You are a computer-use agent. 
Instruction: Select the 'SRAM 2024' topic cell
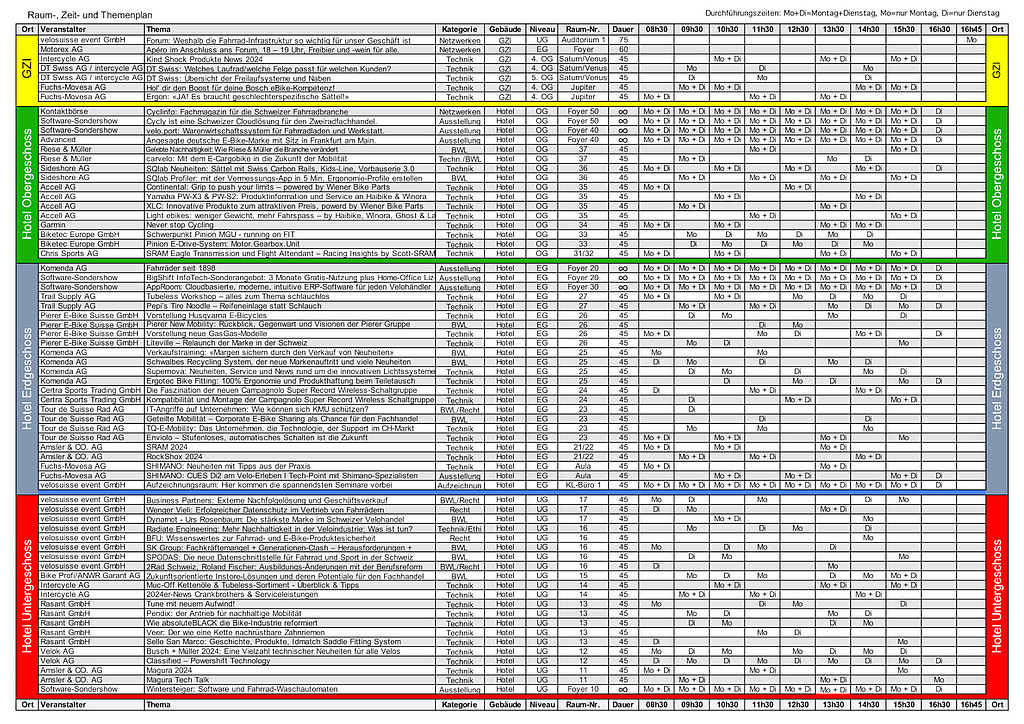pyautogui.click(x=167, y=447)
